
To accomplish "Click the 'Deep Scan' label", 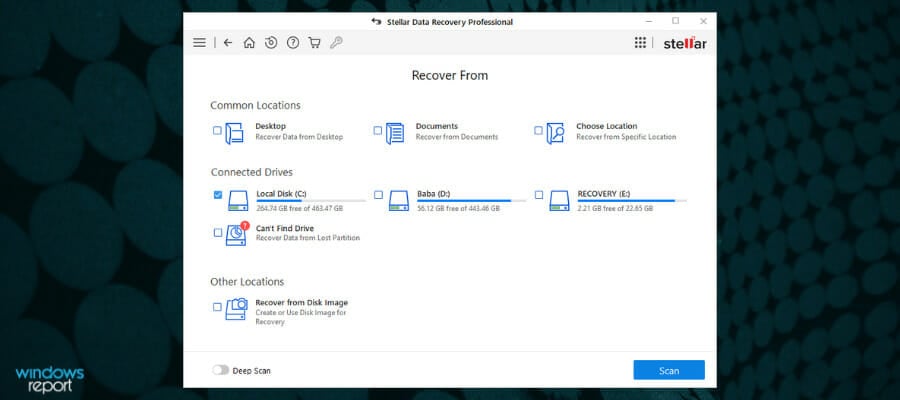I will [251, 371].
